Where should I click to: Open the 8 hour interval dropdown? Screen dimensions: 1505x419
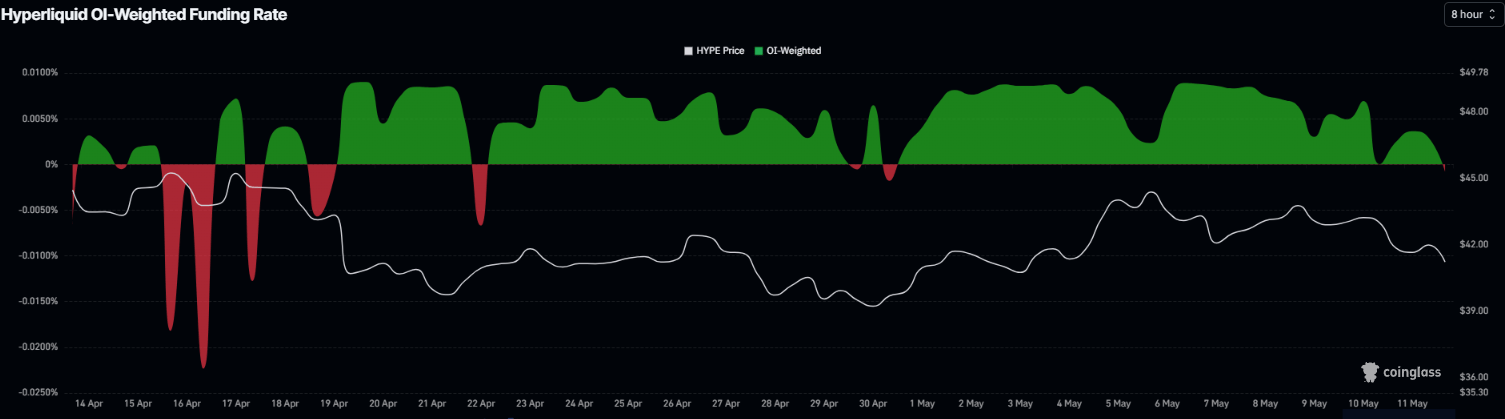coord(1472,15)
